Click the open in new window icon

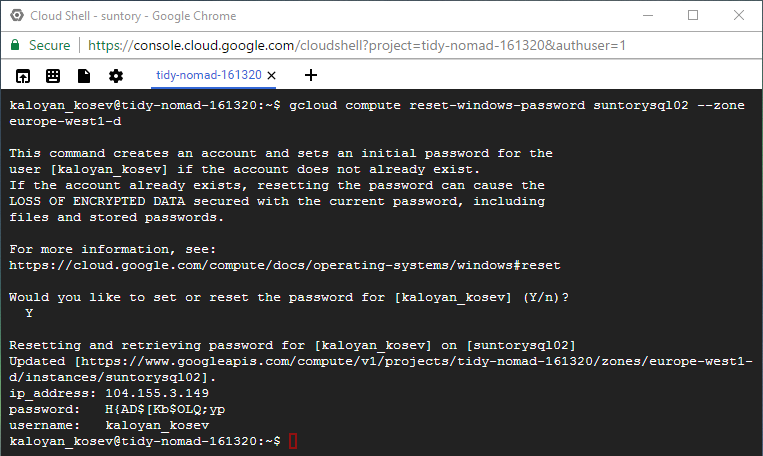coord(22,76)
